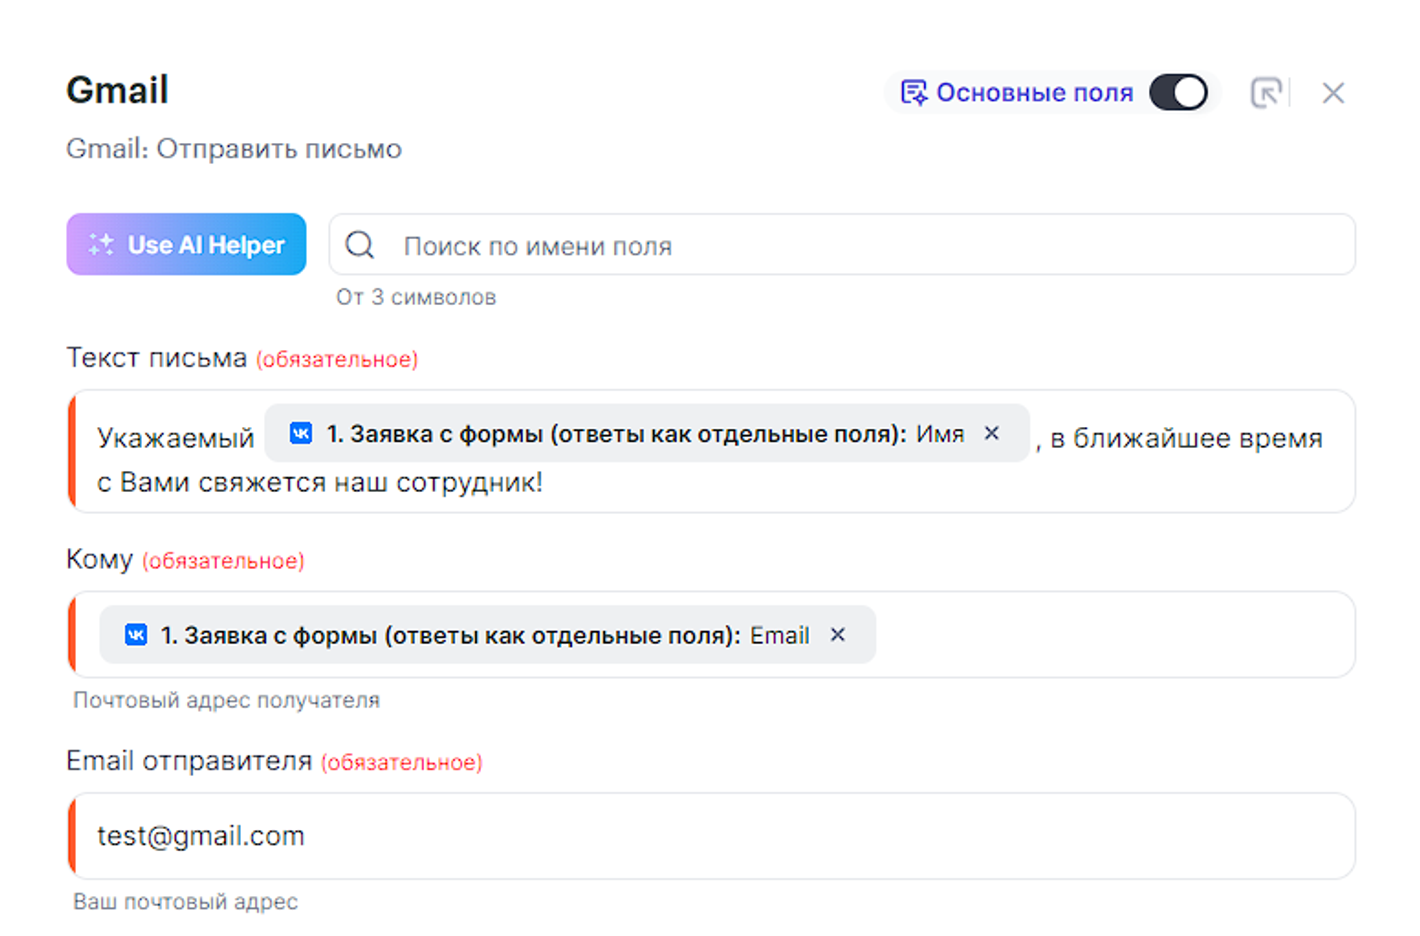Click the Основные поля form icon
Viewport: 1420px width, 936px height.
tap(913, 93)
